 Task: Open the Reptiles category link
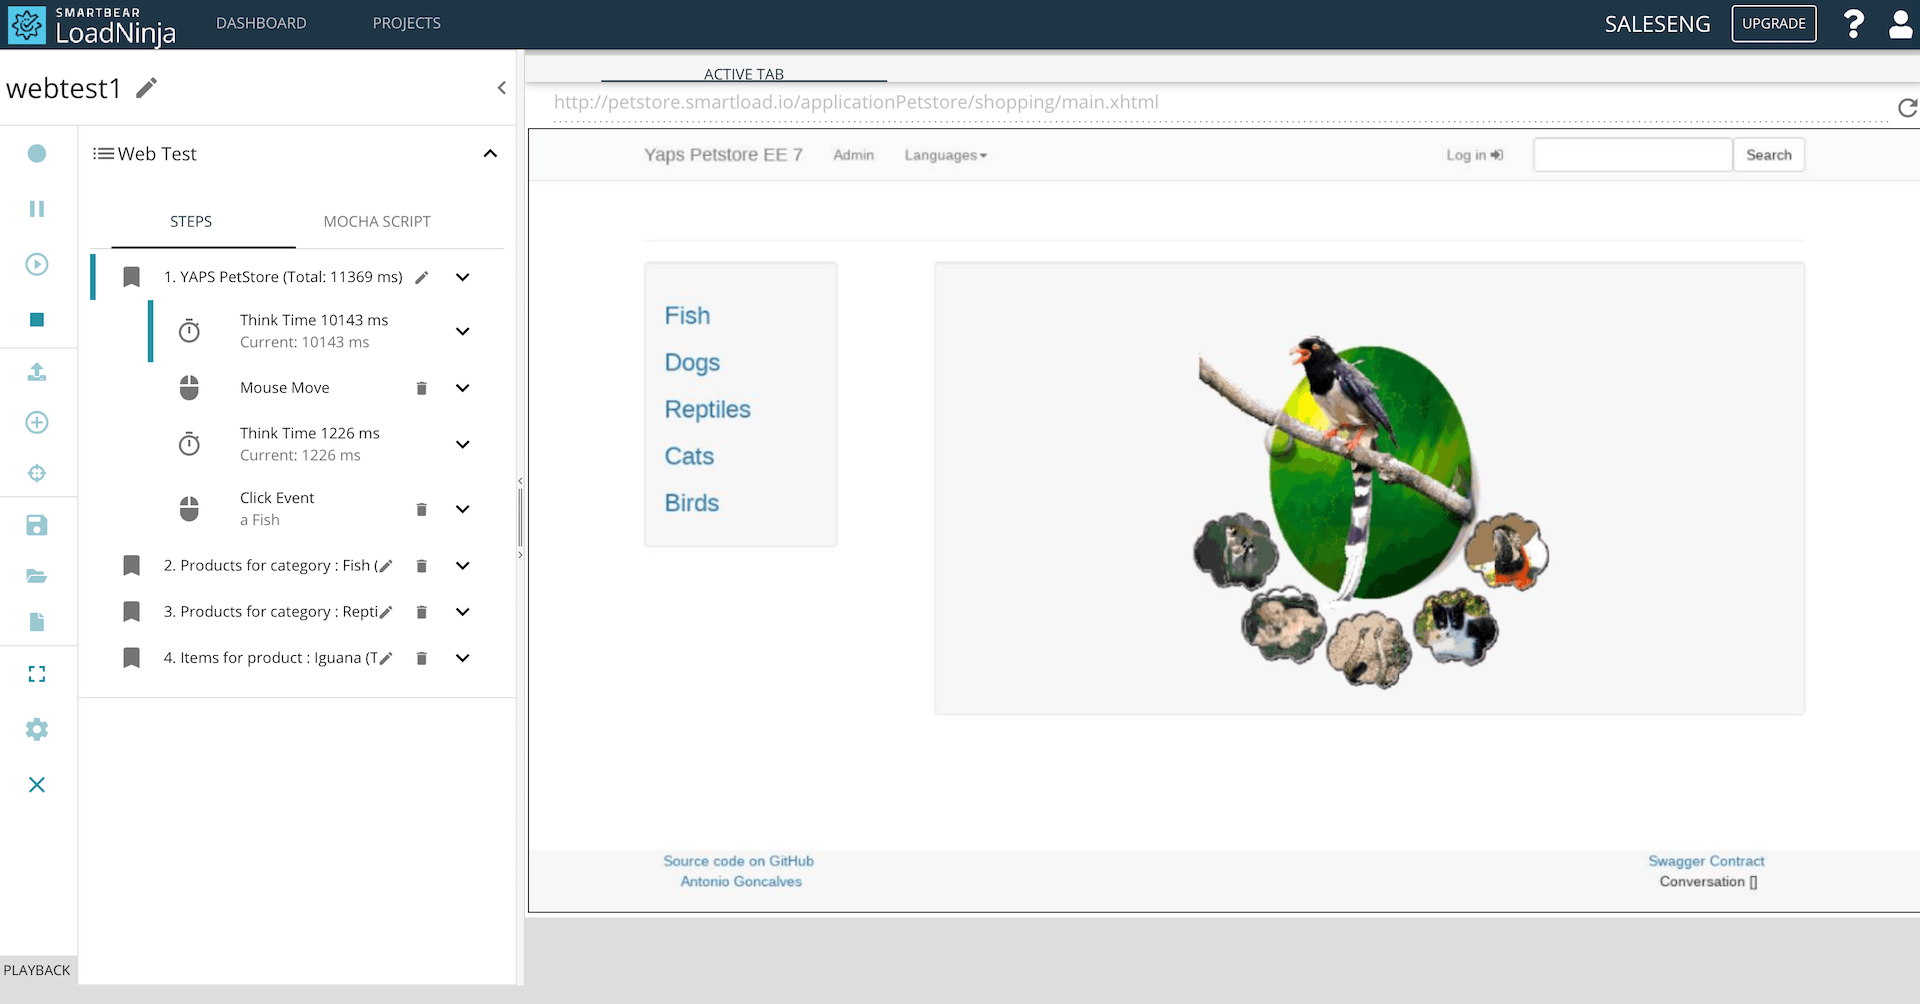[707, 409]
